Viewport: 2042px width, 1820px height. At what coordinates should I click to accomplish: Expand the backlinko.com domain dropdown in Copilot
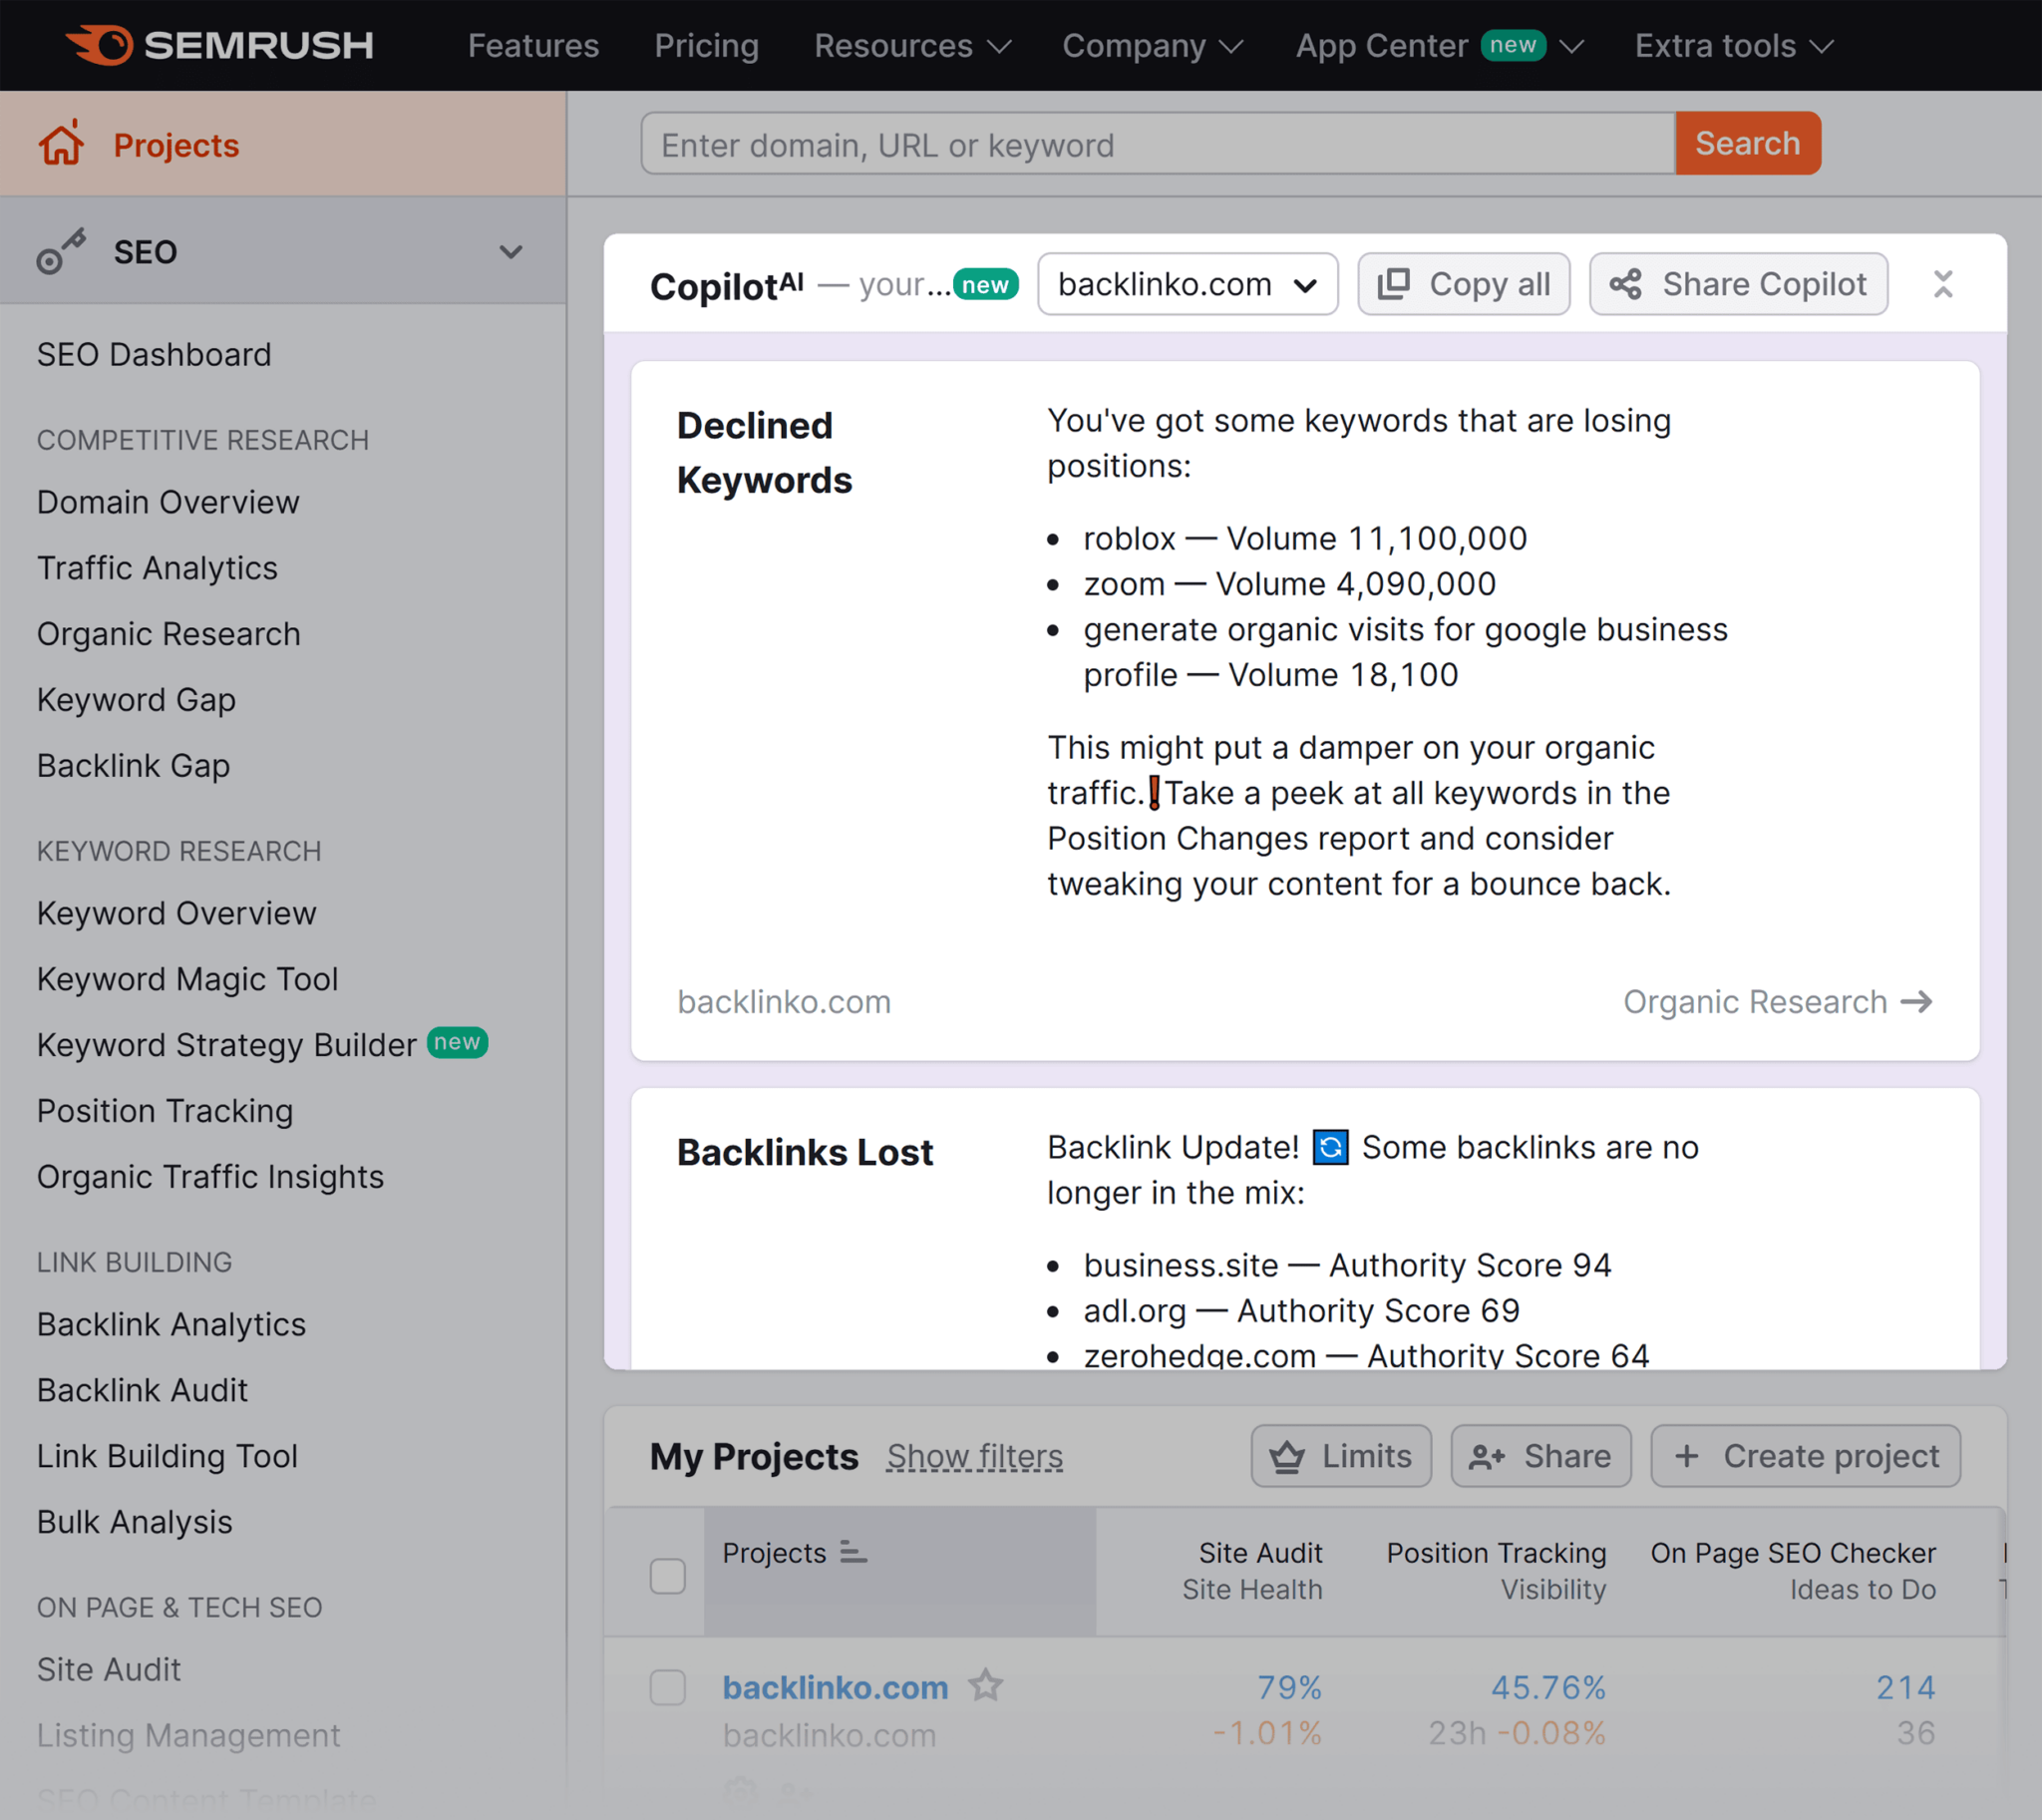pos(1187,283)
